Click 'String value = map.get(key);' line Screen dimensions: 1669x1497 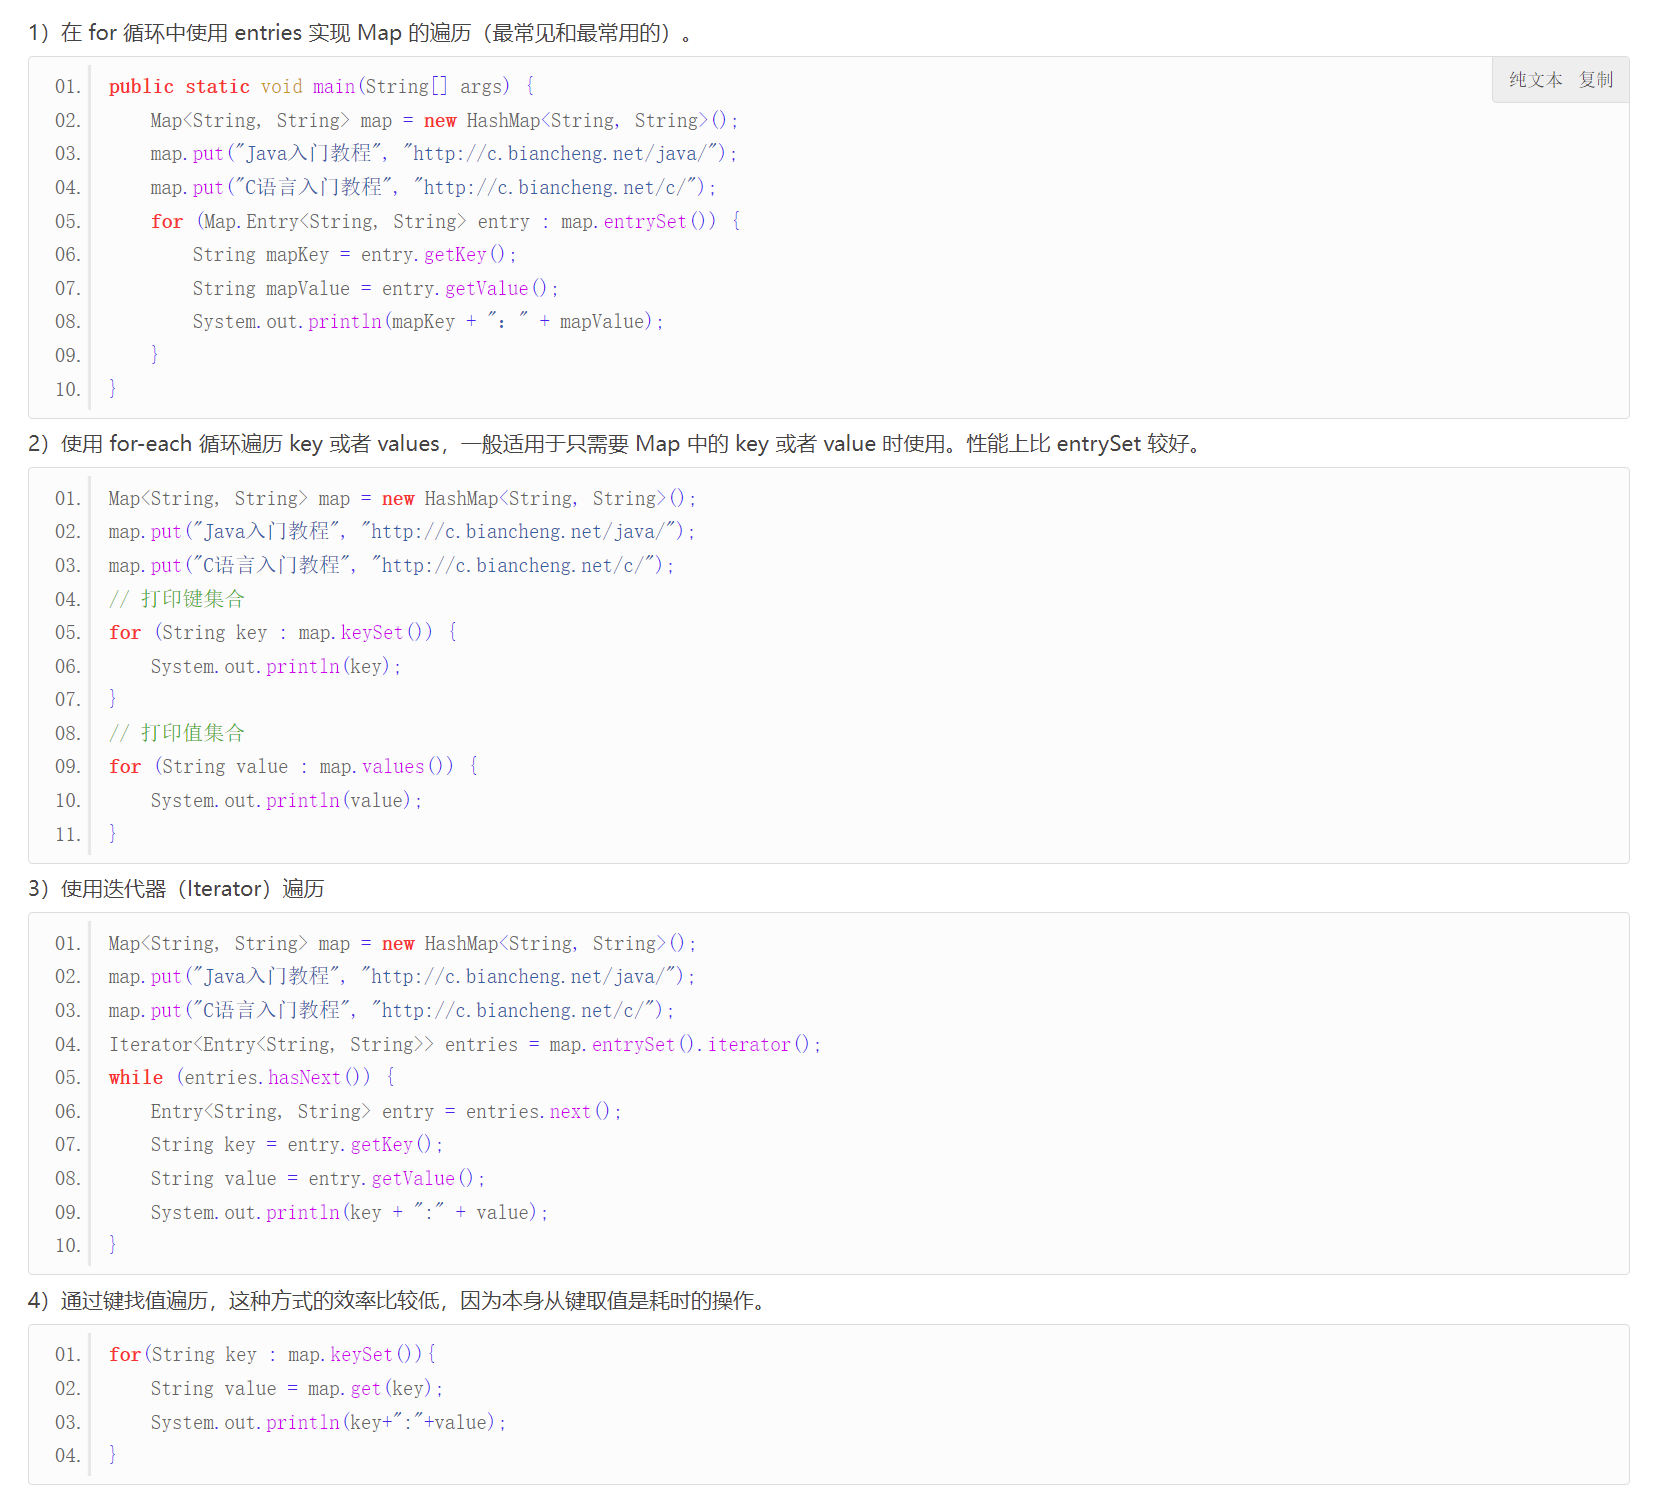tap(297, 1389)
